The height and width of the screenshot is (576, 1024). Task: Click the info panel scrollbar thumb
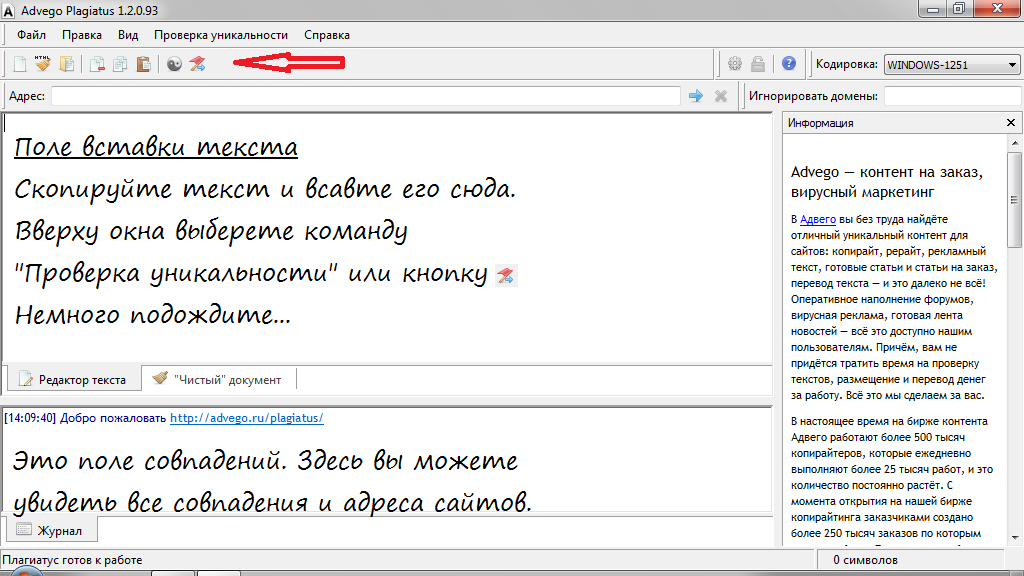(x=1014, y=200)
